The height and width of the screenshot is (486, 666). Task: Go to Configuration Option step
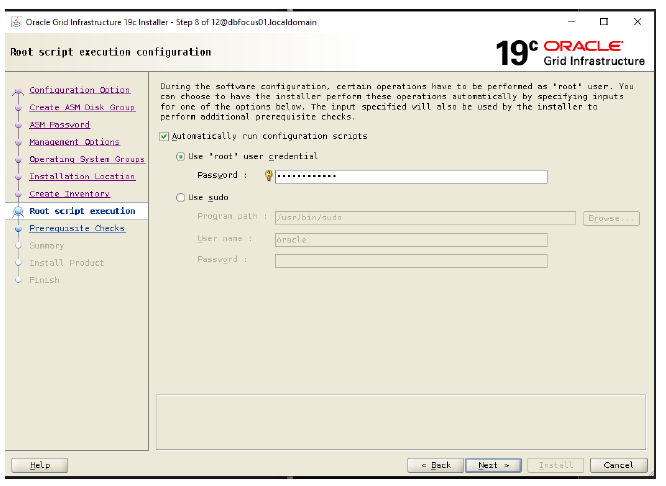80,90
